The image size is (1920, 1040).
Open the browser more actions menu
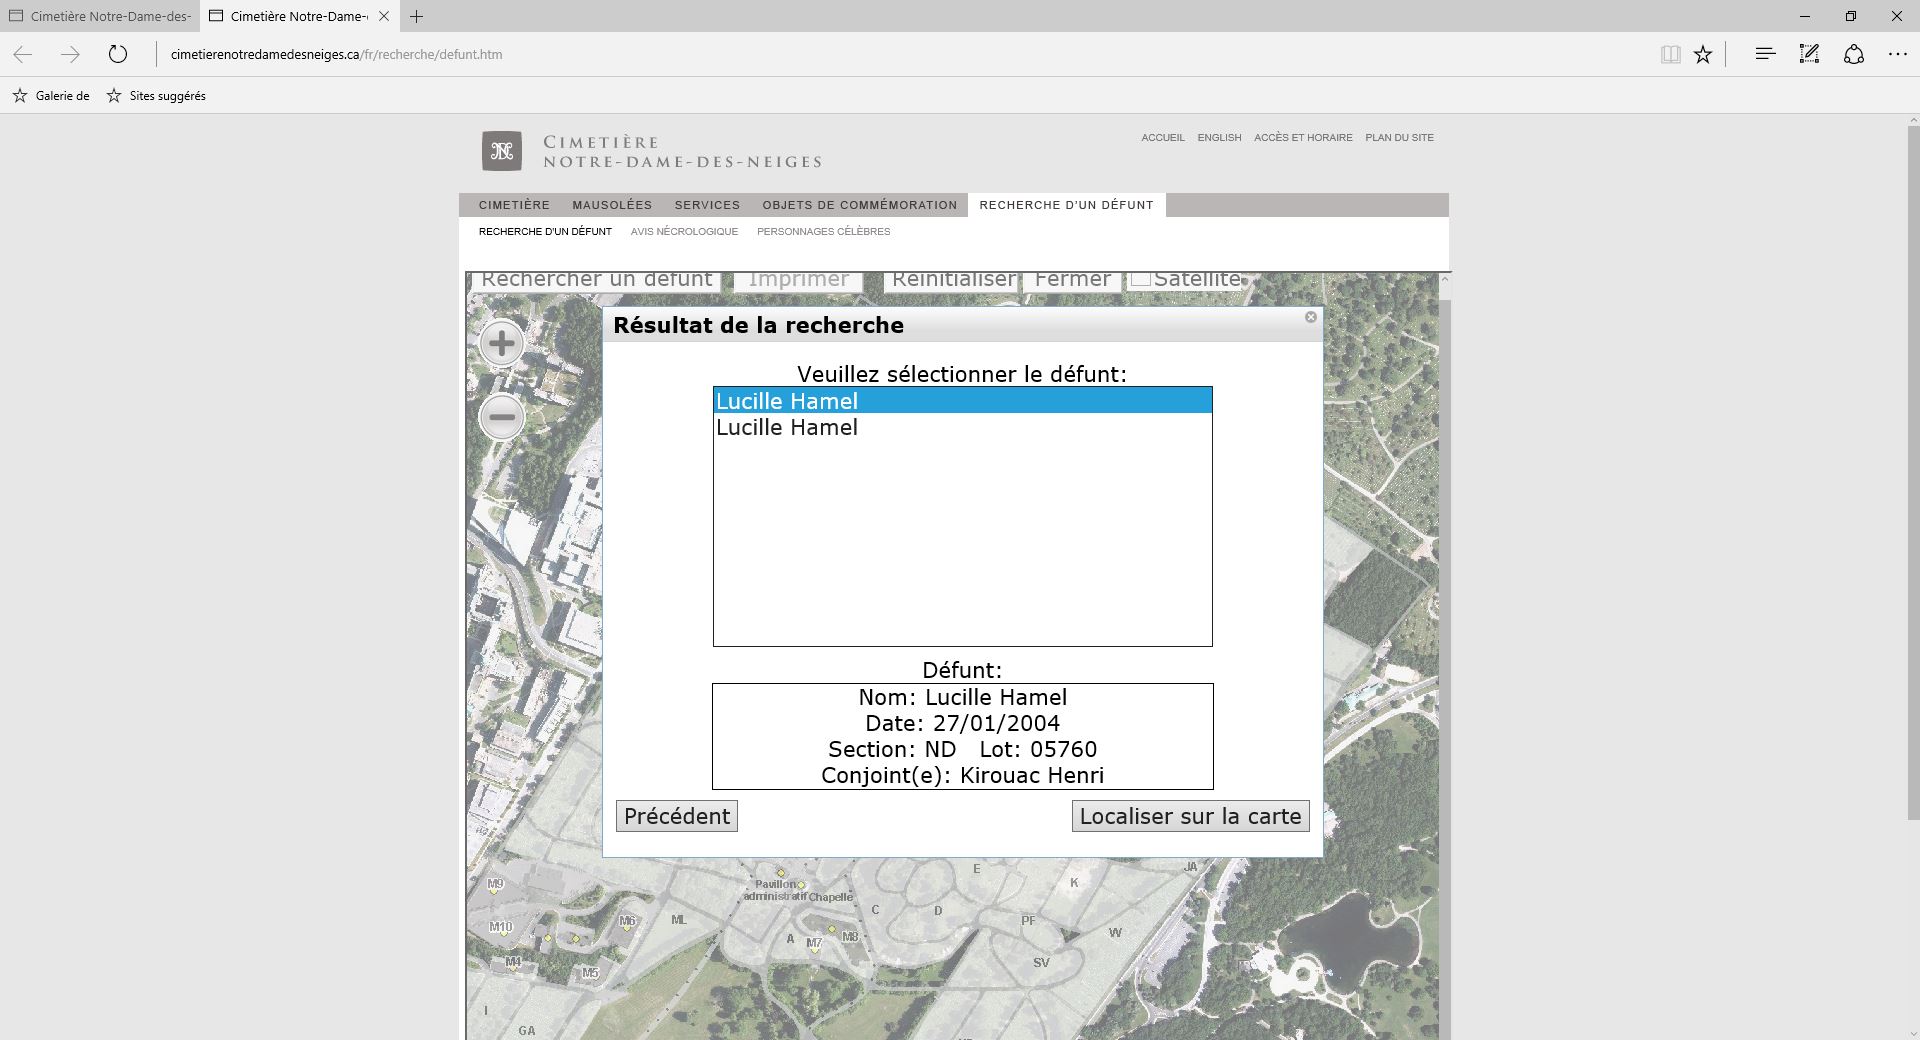point(1898,54)
